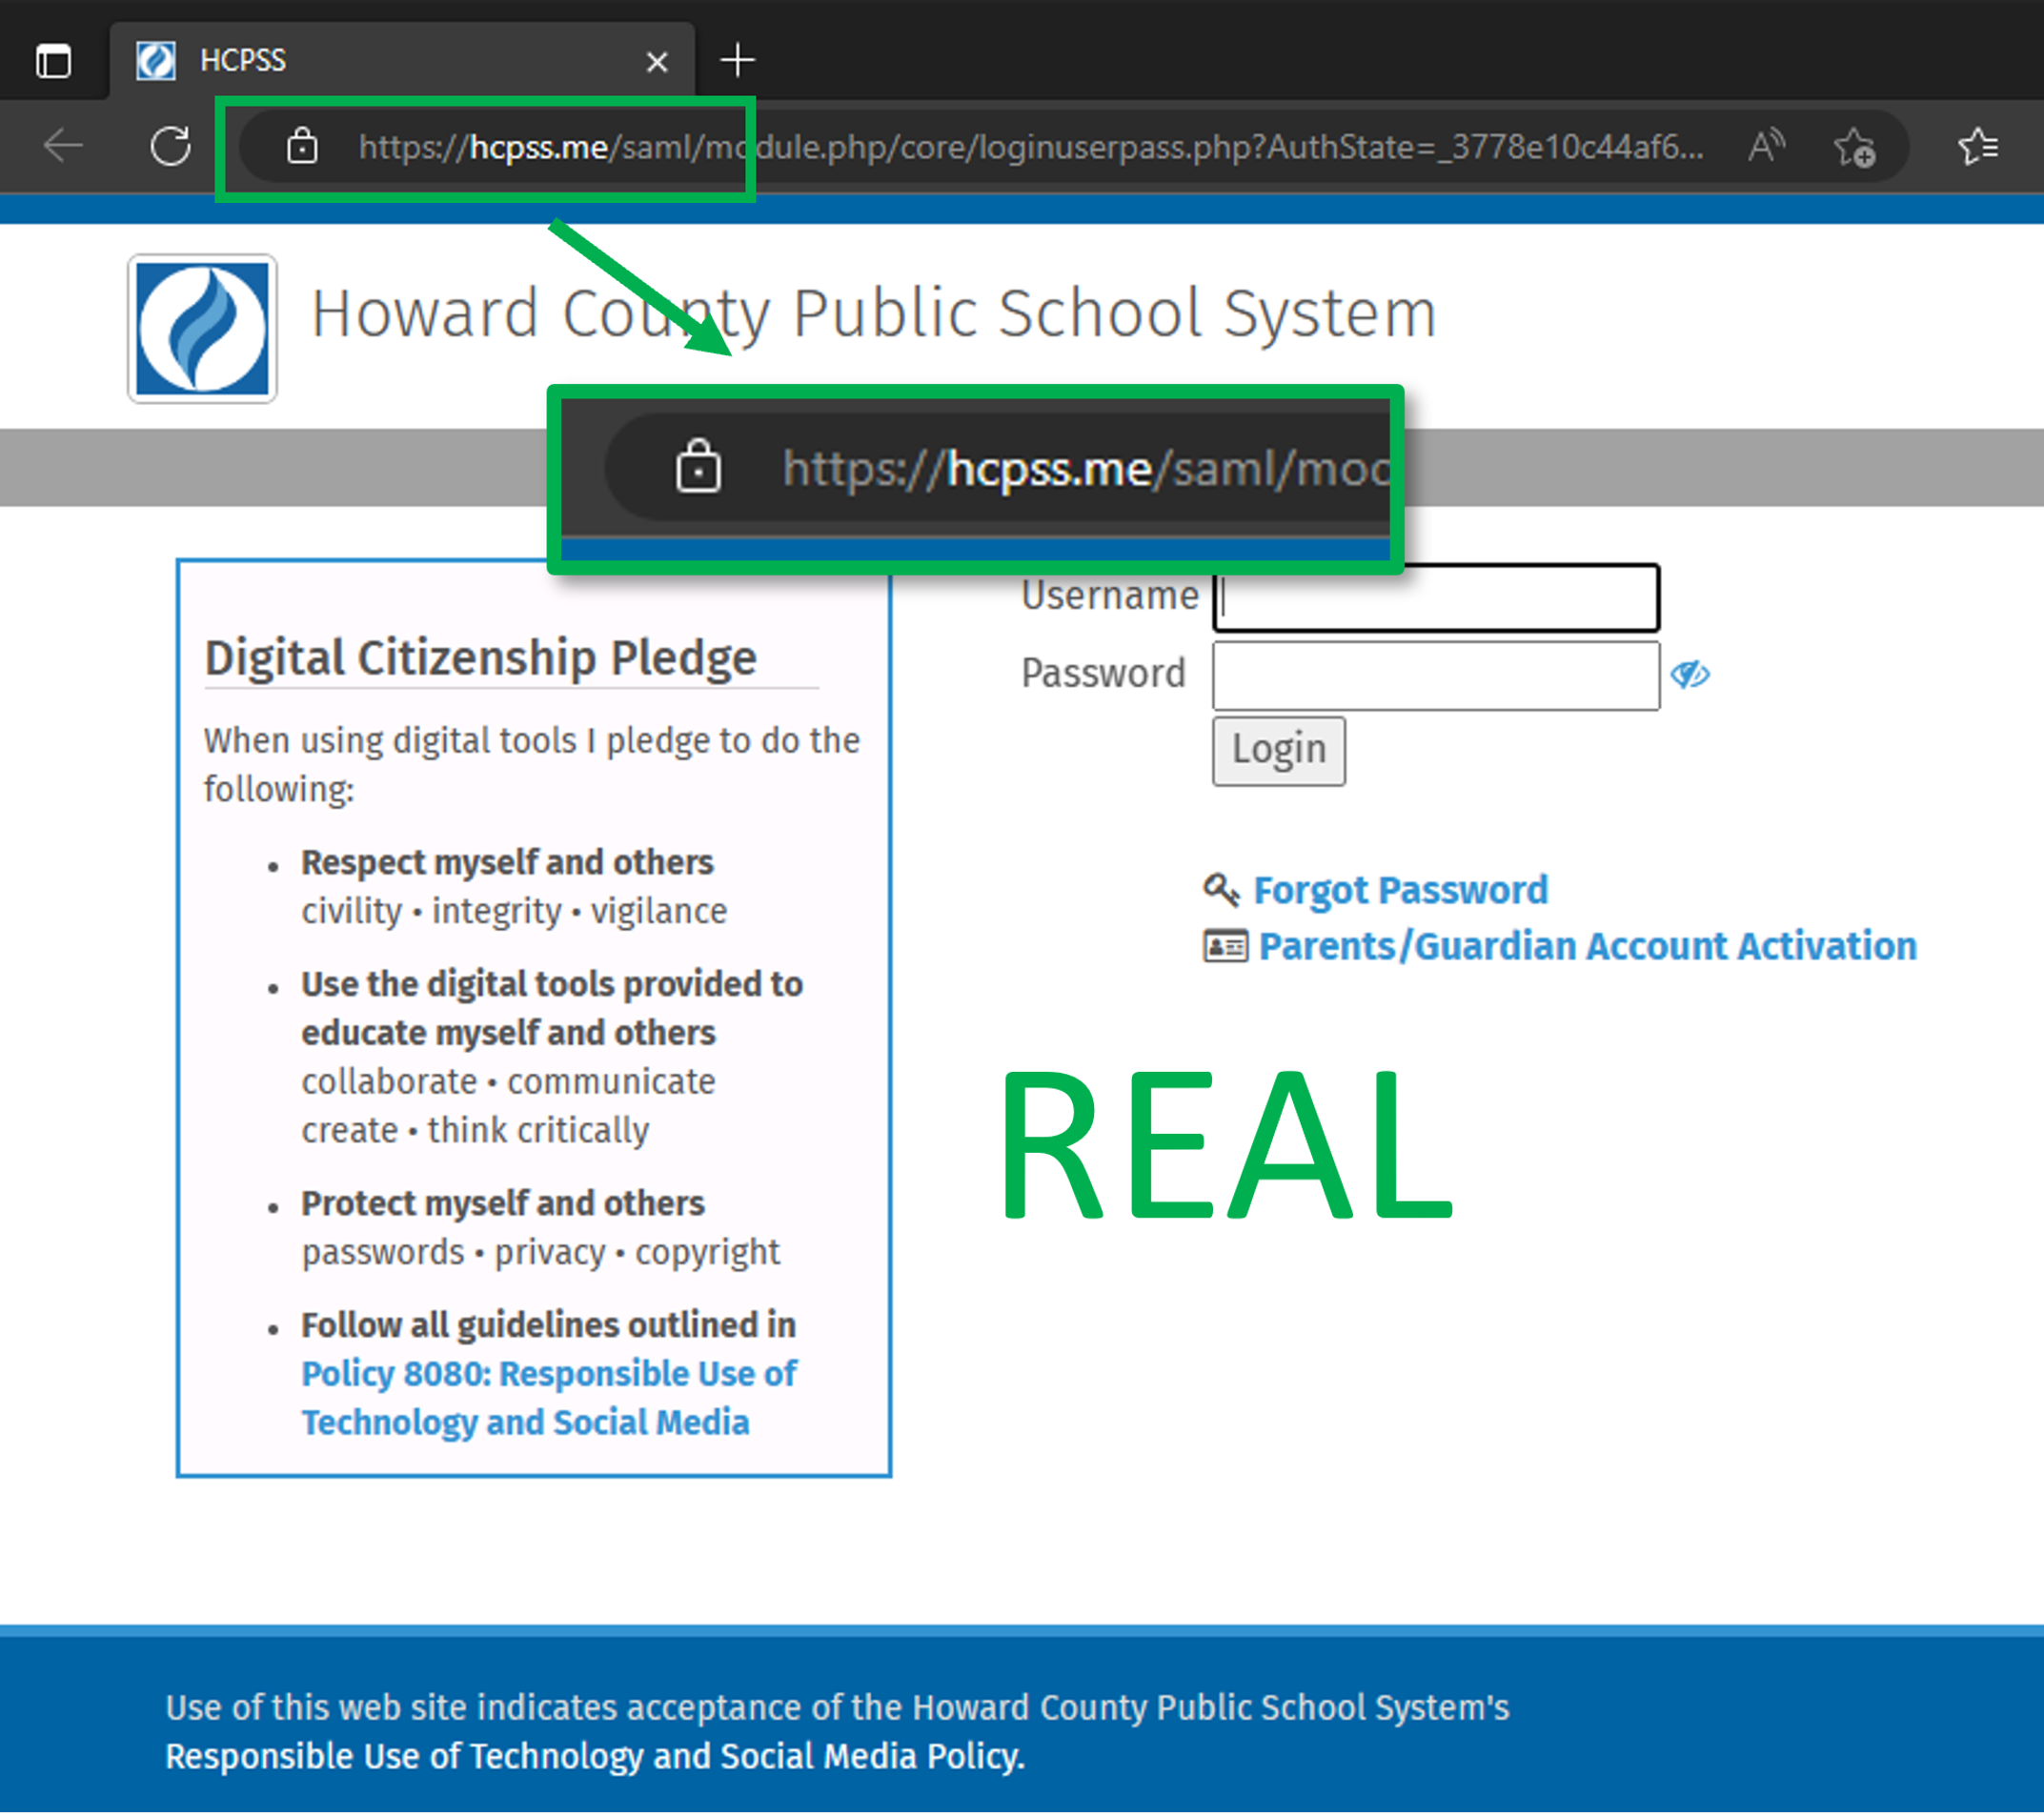
Task: Click 'Protect myself and others' text
Action: tap(503, 1203)
